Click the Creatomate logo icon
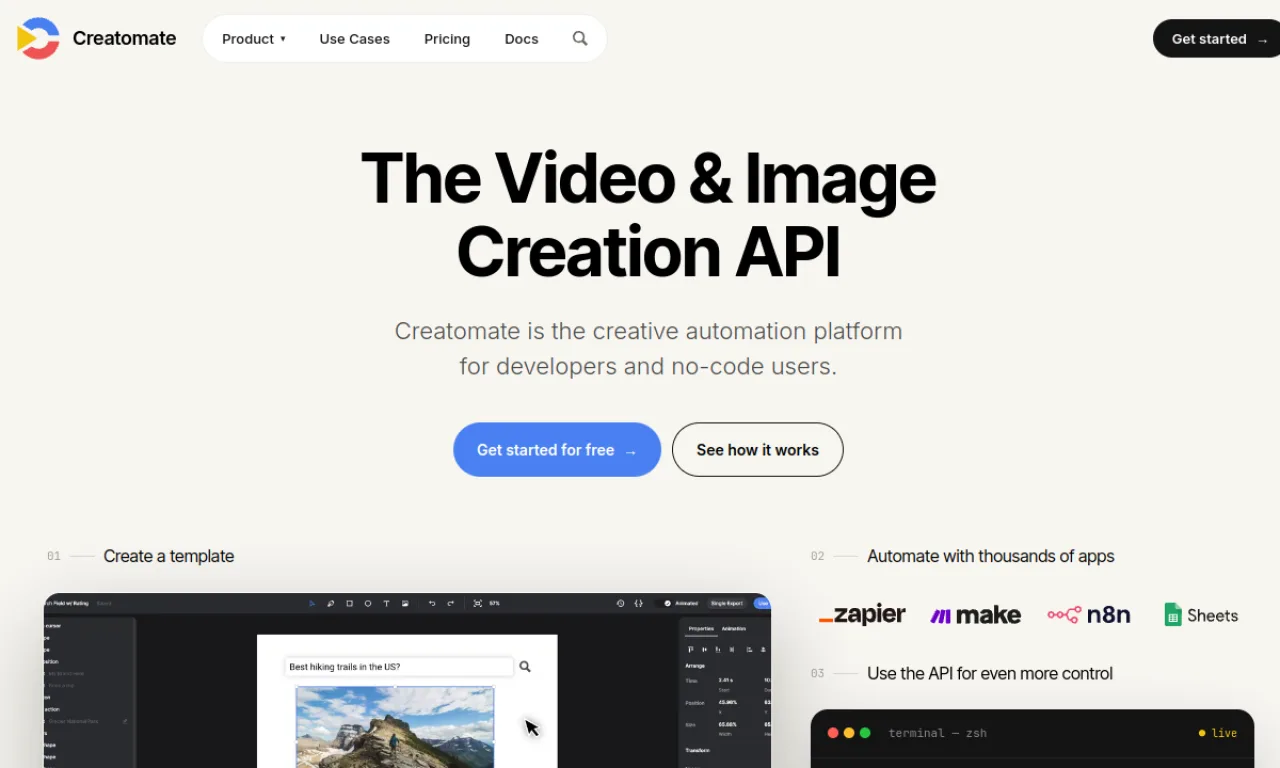 pos(38,38)
